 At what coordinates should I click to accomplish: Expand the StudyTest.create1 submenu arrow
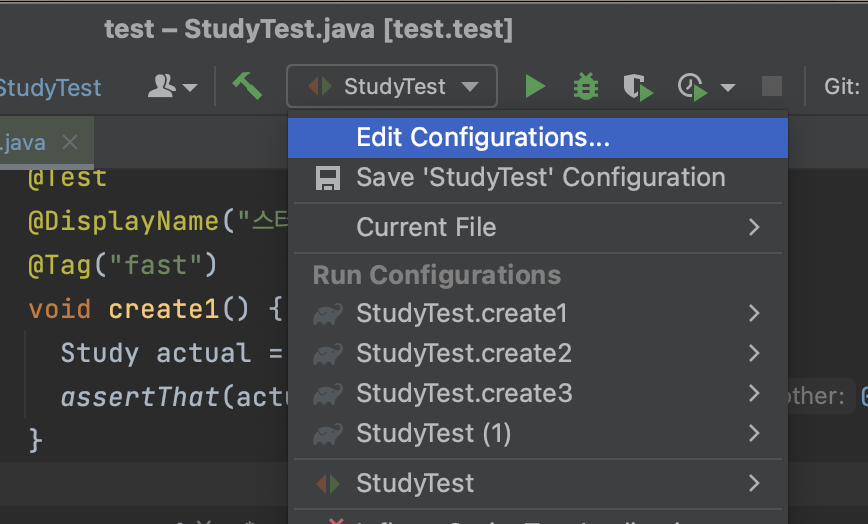pyautogui.click(x=755, y=313)
